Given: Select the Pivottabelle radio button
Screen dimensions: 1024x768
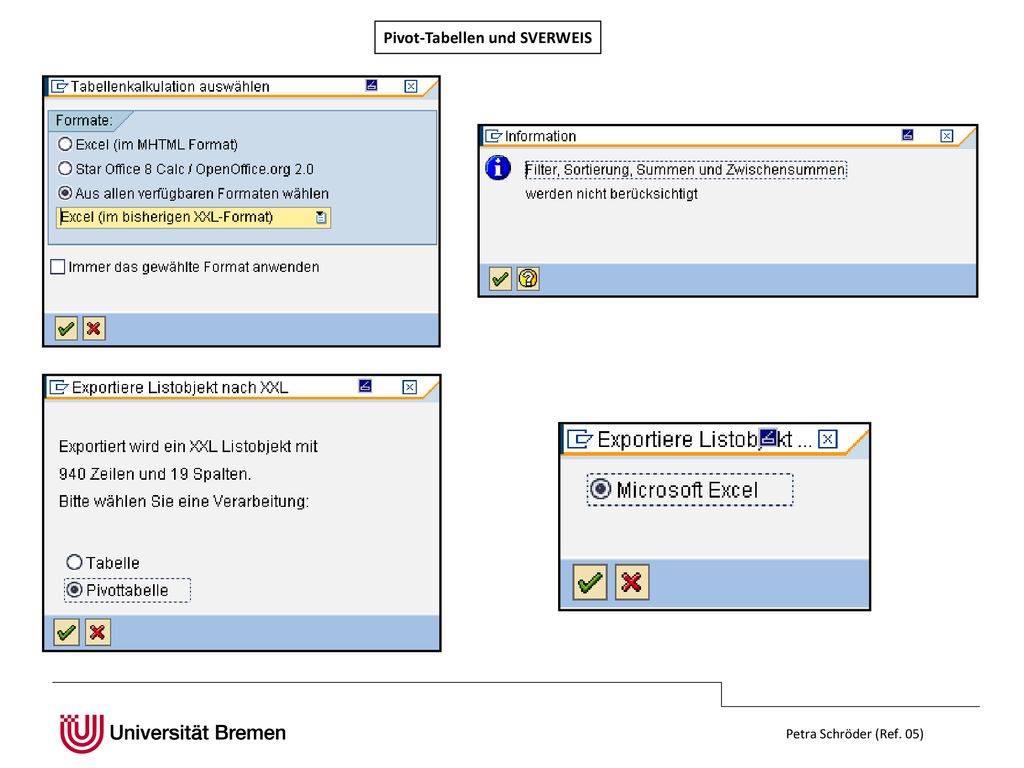Looking at the screenshot, I should 127,590.
